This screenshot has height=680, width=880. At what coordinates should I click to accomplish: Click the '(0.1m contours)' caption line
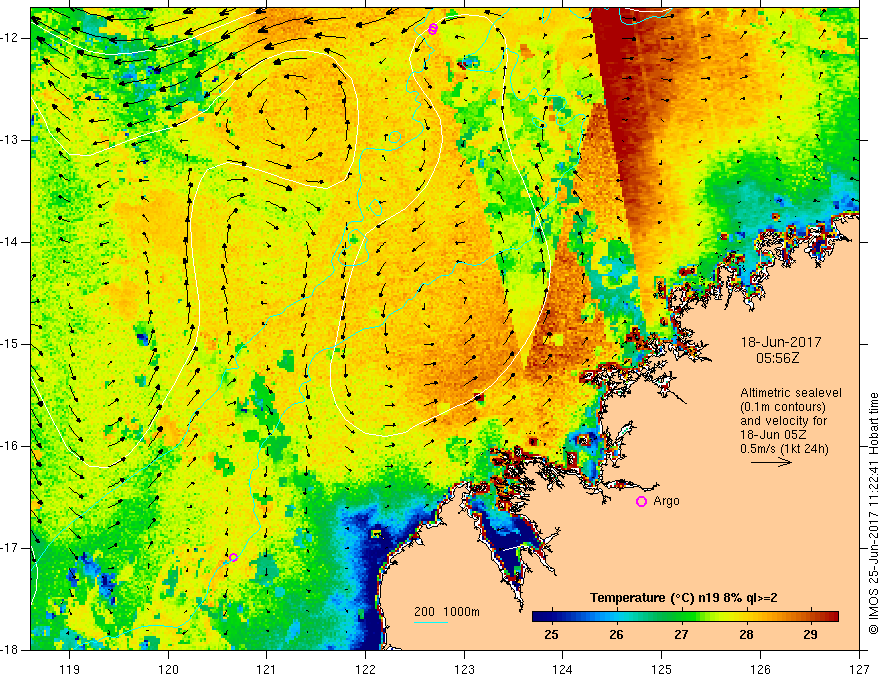click(x=783, y=407)
